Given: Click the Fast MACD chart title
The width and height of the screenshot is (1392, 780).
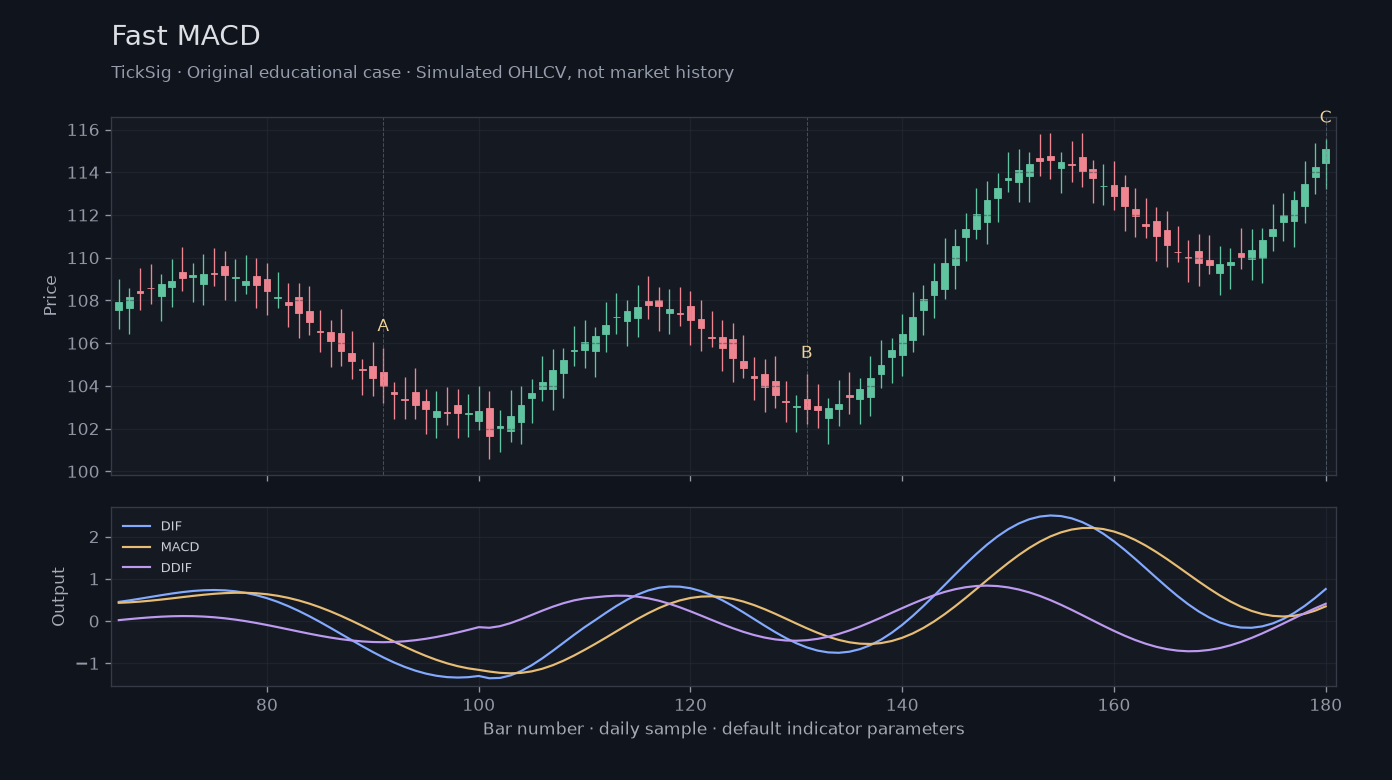Looking at the screenshot, I should [186, 36].
